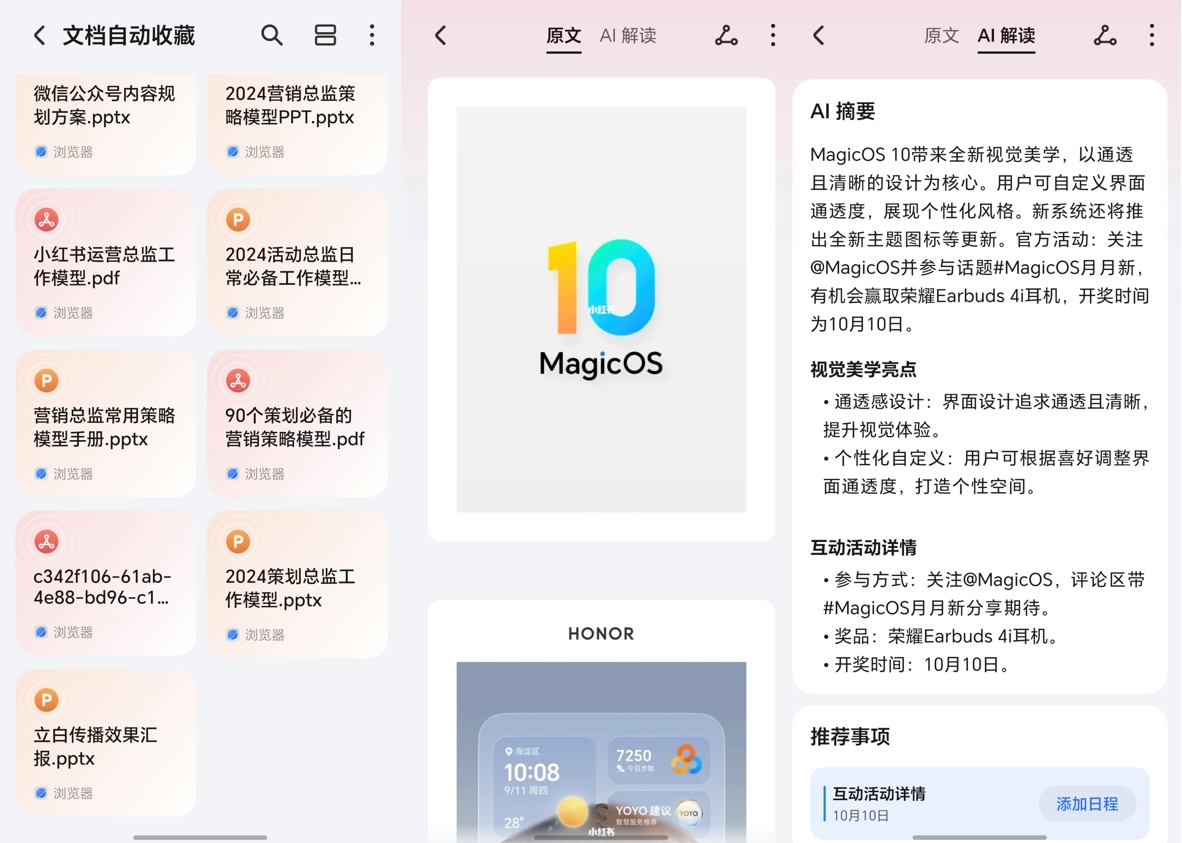The width and height of the screenshot is (1182, 843).
Task: Switch the document view layout icon
Action: coord(325,34)
